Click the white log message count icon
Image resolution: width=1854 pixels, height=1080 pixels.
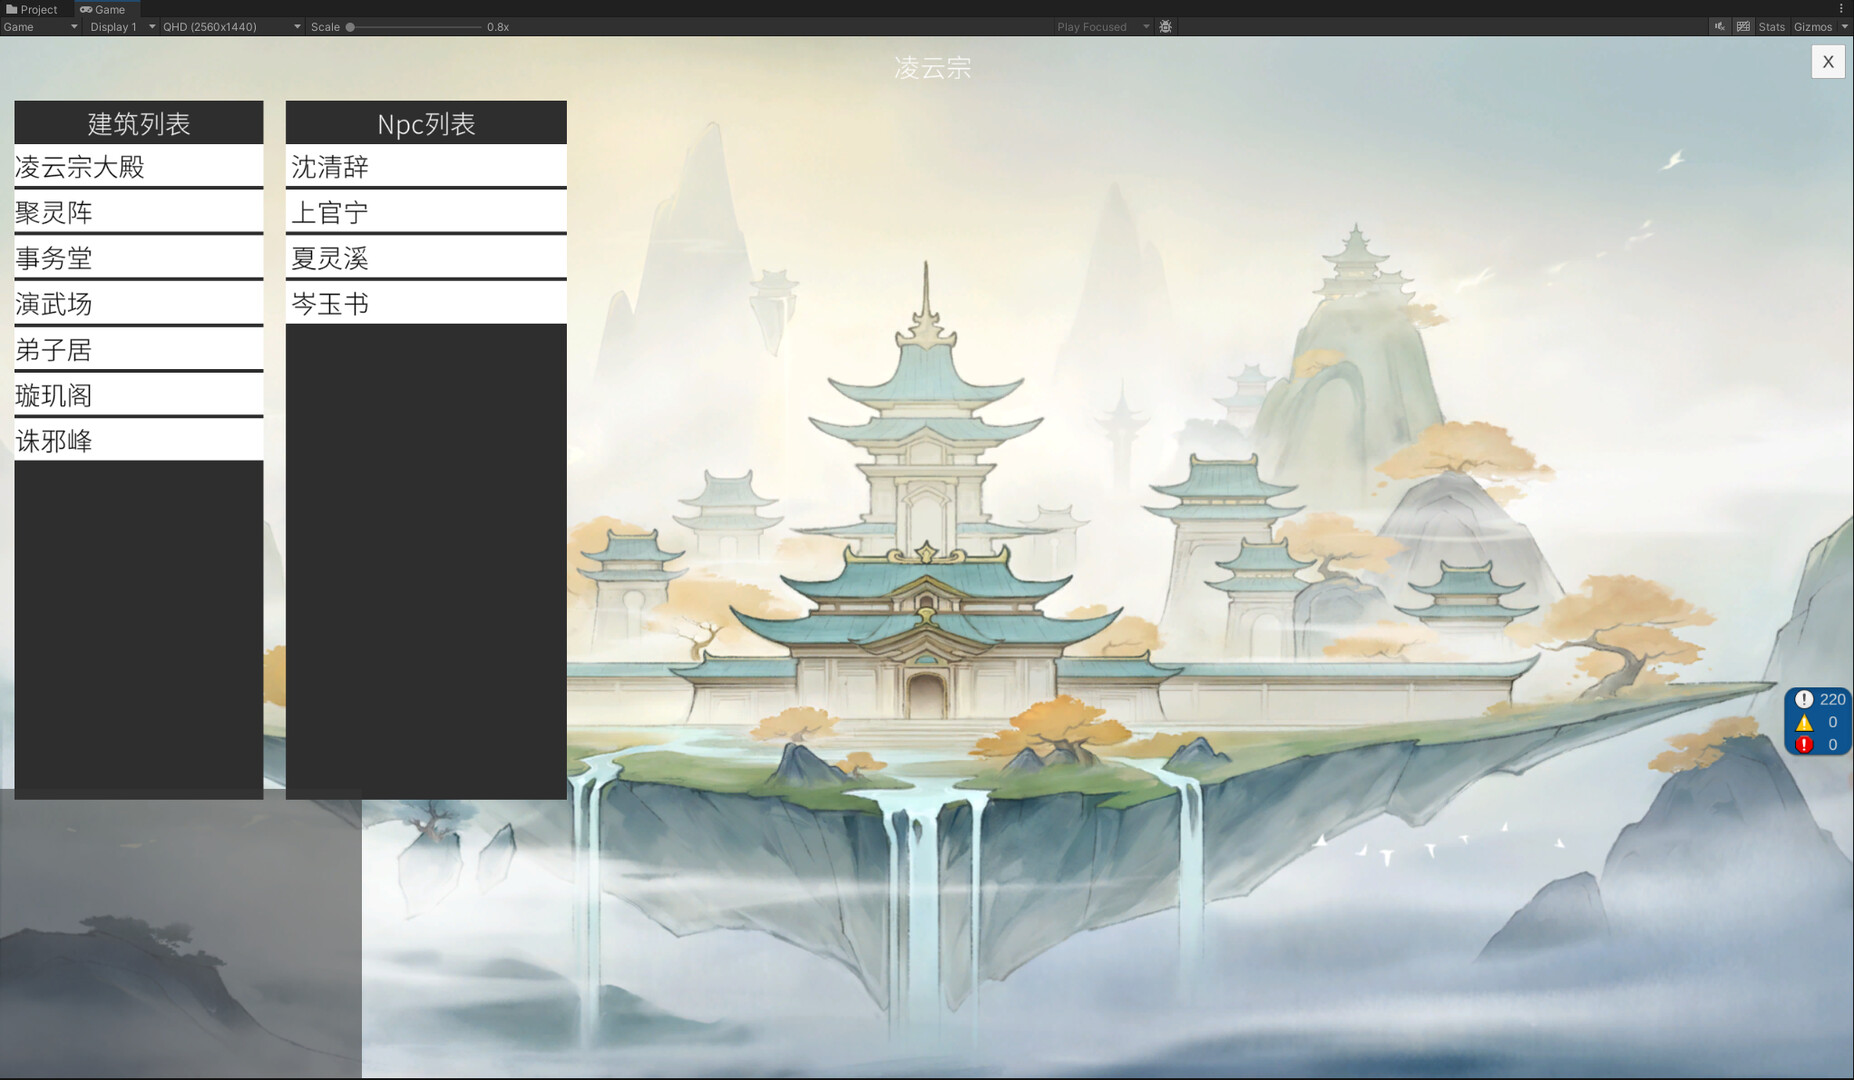click(x=1804, y=699)
